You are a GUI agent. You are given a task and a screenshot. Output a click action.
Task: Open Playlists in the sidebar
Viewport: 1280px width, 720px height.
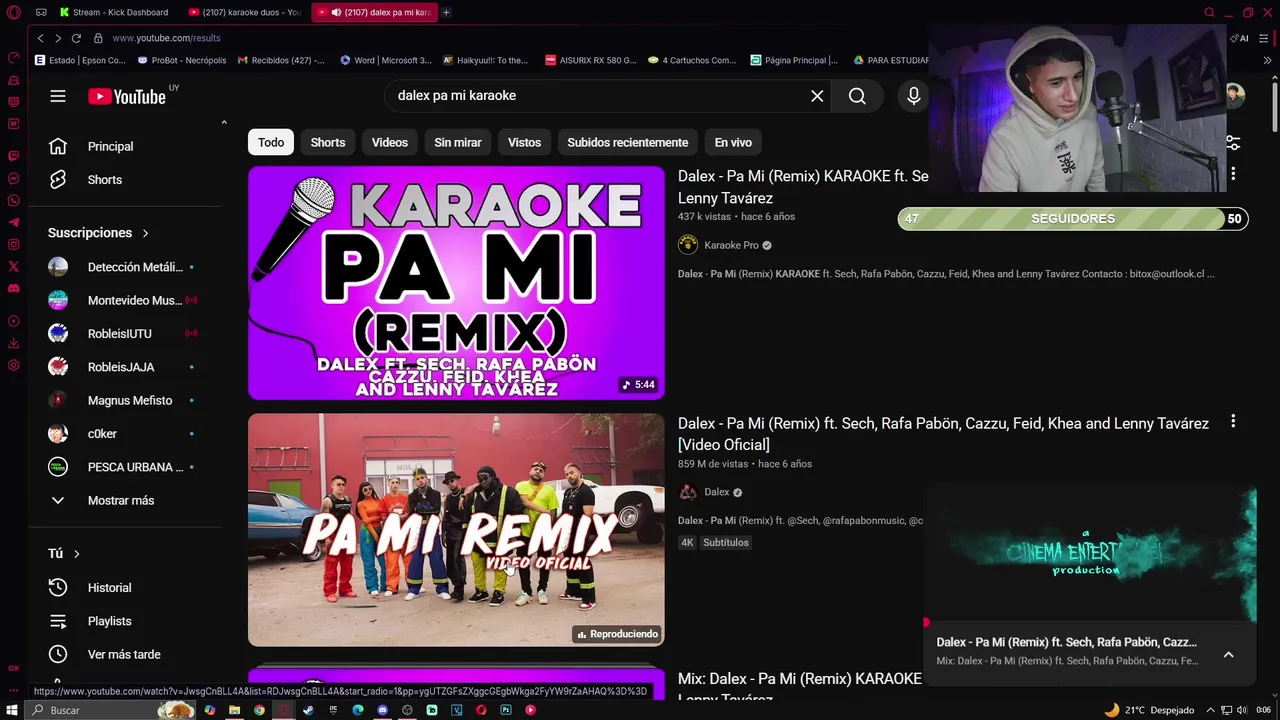click(x=109, y=621)
